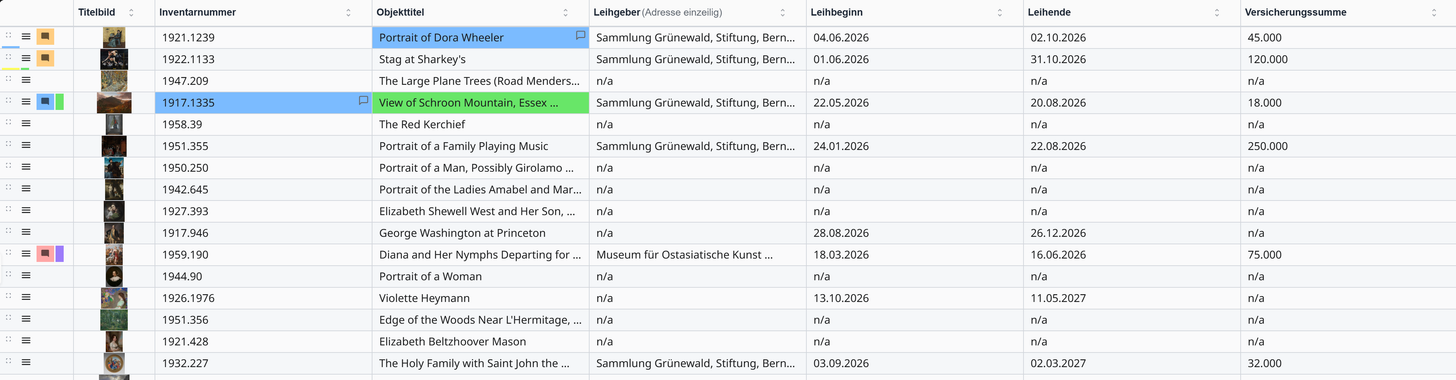1456x380 pixels.
Task: Open orange comment icon in row 1922.1133
Action: pos(45,59)
